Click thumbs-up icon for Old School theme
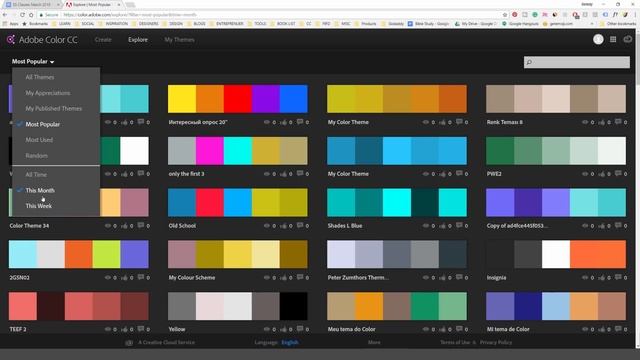Image resolution: width=640 pixels, height=360 pixels. [x=283, y=226]
